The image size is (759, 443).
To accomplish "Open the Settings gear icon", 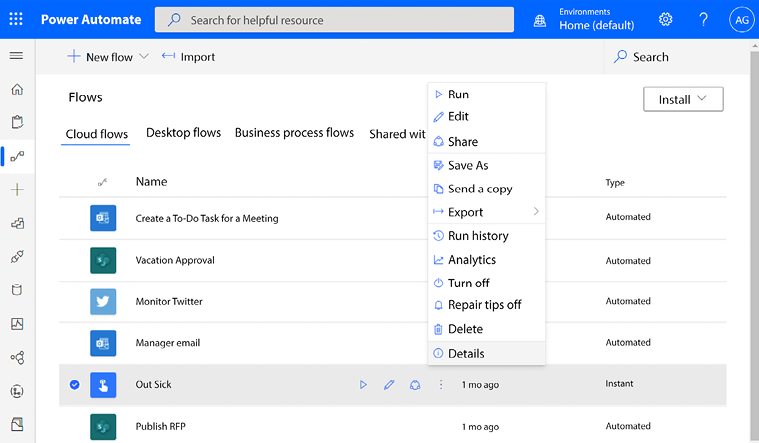I will (x=666, y=19).
